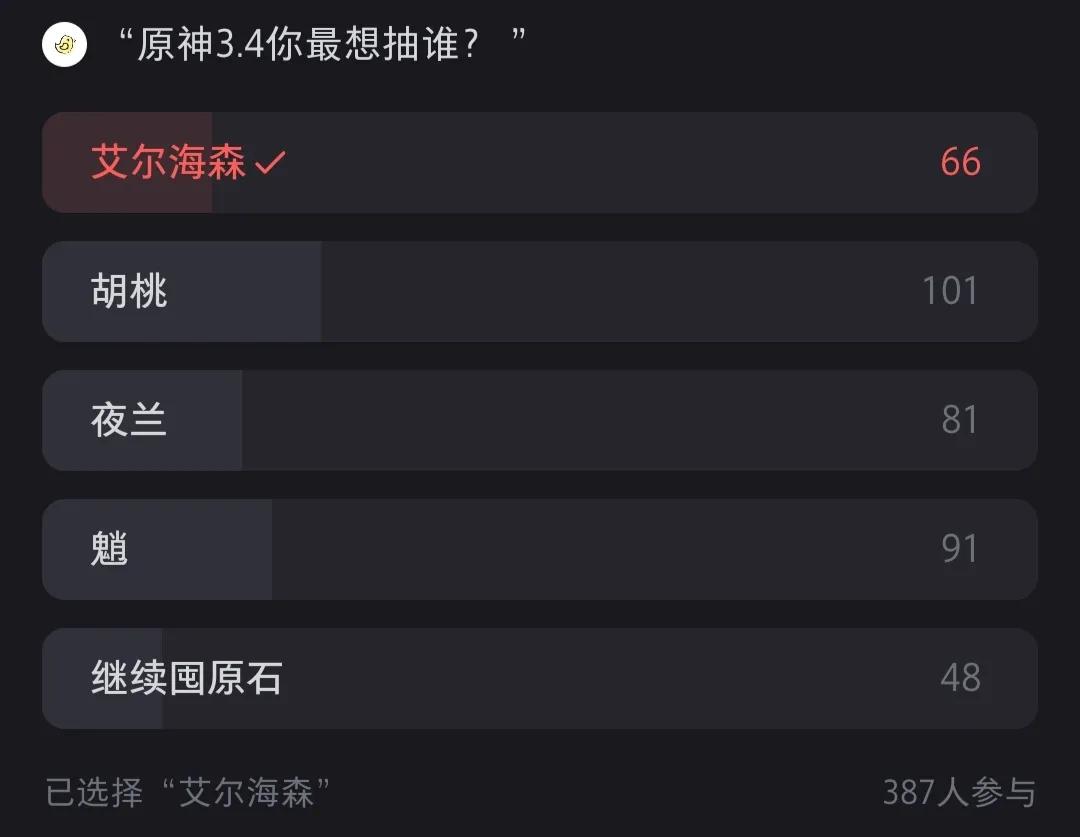Click the red vote count 66
The height and width of the screenshot is (837, 1080).
[x=960, y=163]
